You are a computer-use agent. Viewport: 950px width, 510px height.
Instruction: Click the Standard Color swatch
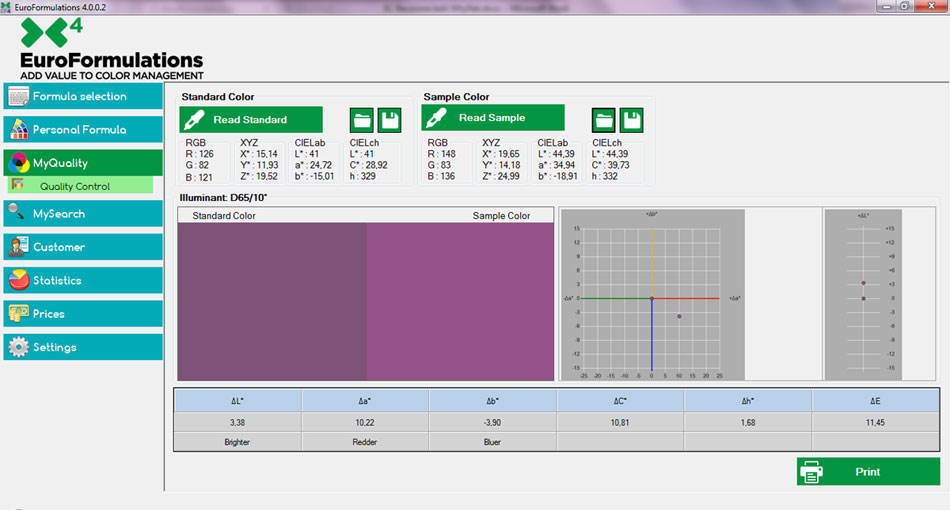[272, 302]
